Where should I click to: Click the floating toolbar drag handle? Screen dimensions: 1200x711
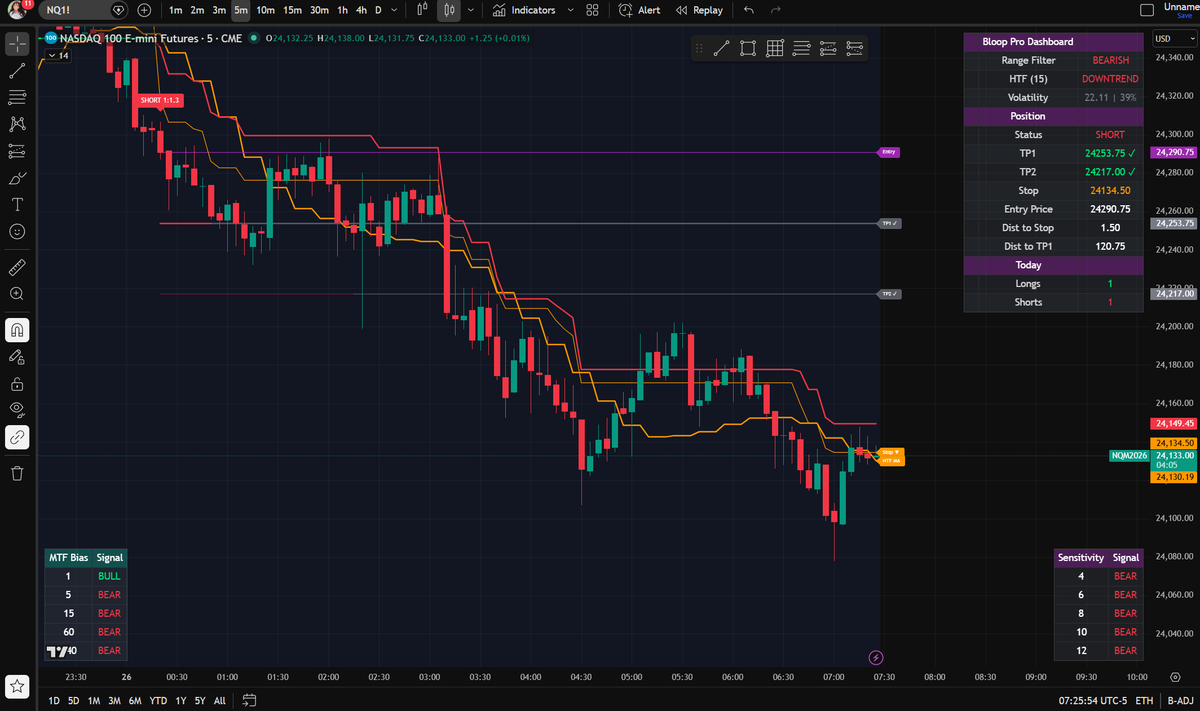(x=700, y=47)
